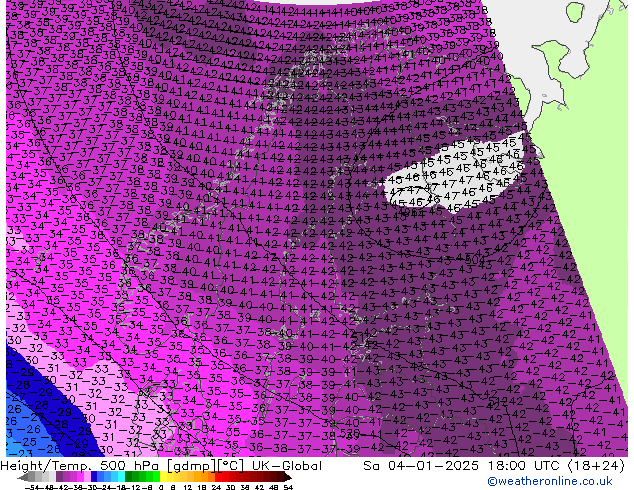Pick the dark green legend swatch

coord(129,477)
